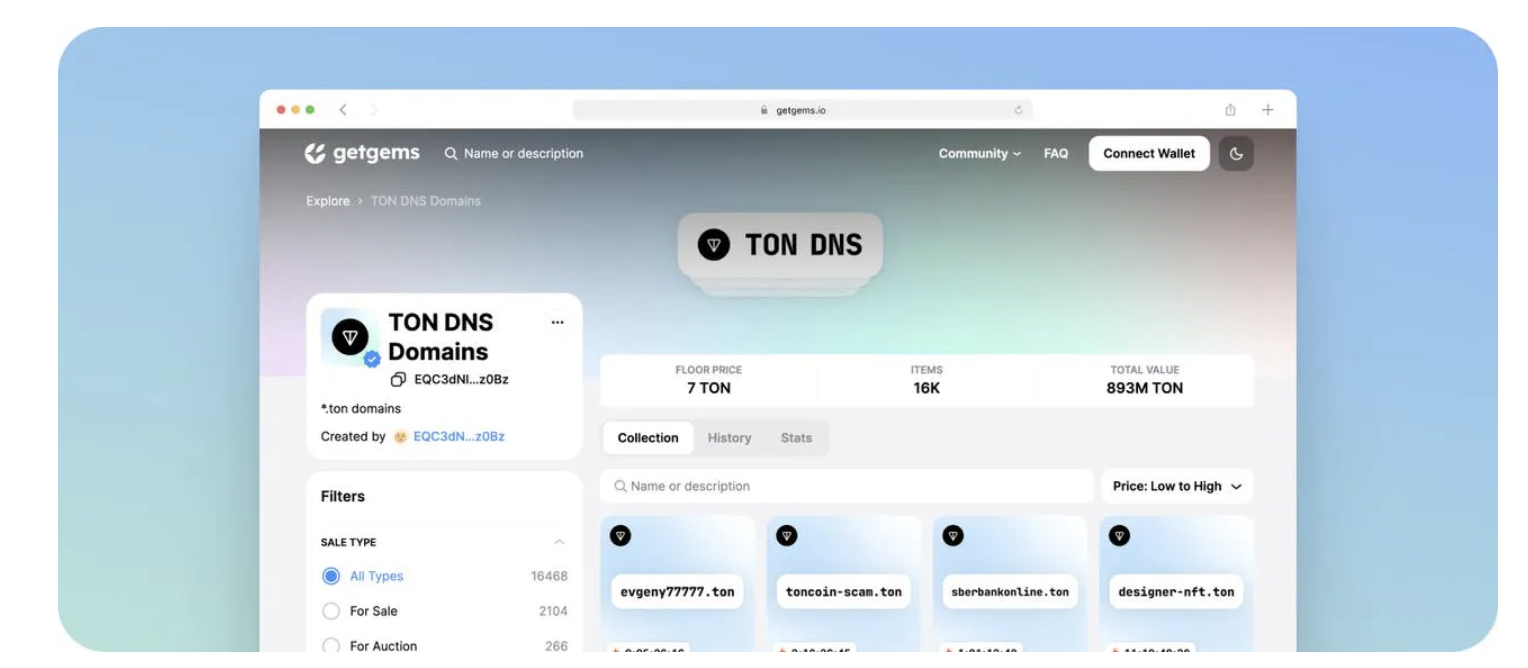
Task: Click TON DNS Domains breadcrumb
Action: (x=426, y=201)
